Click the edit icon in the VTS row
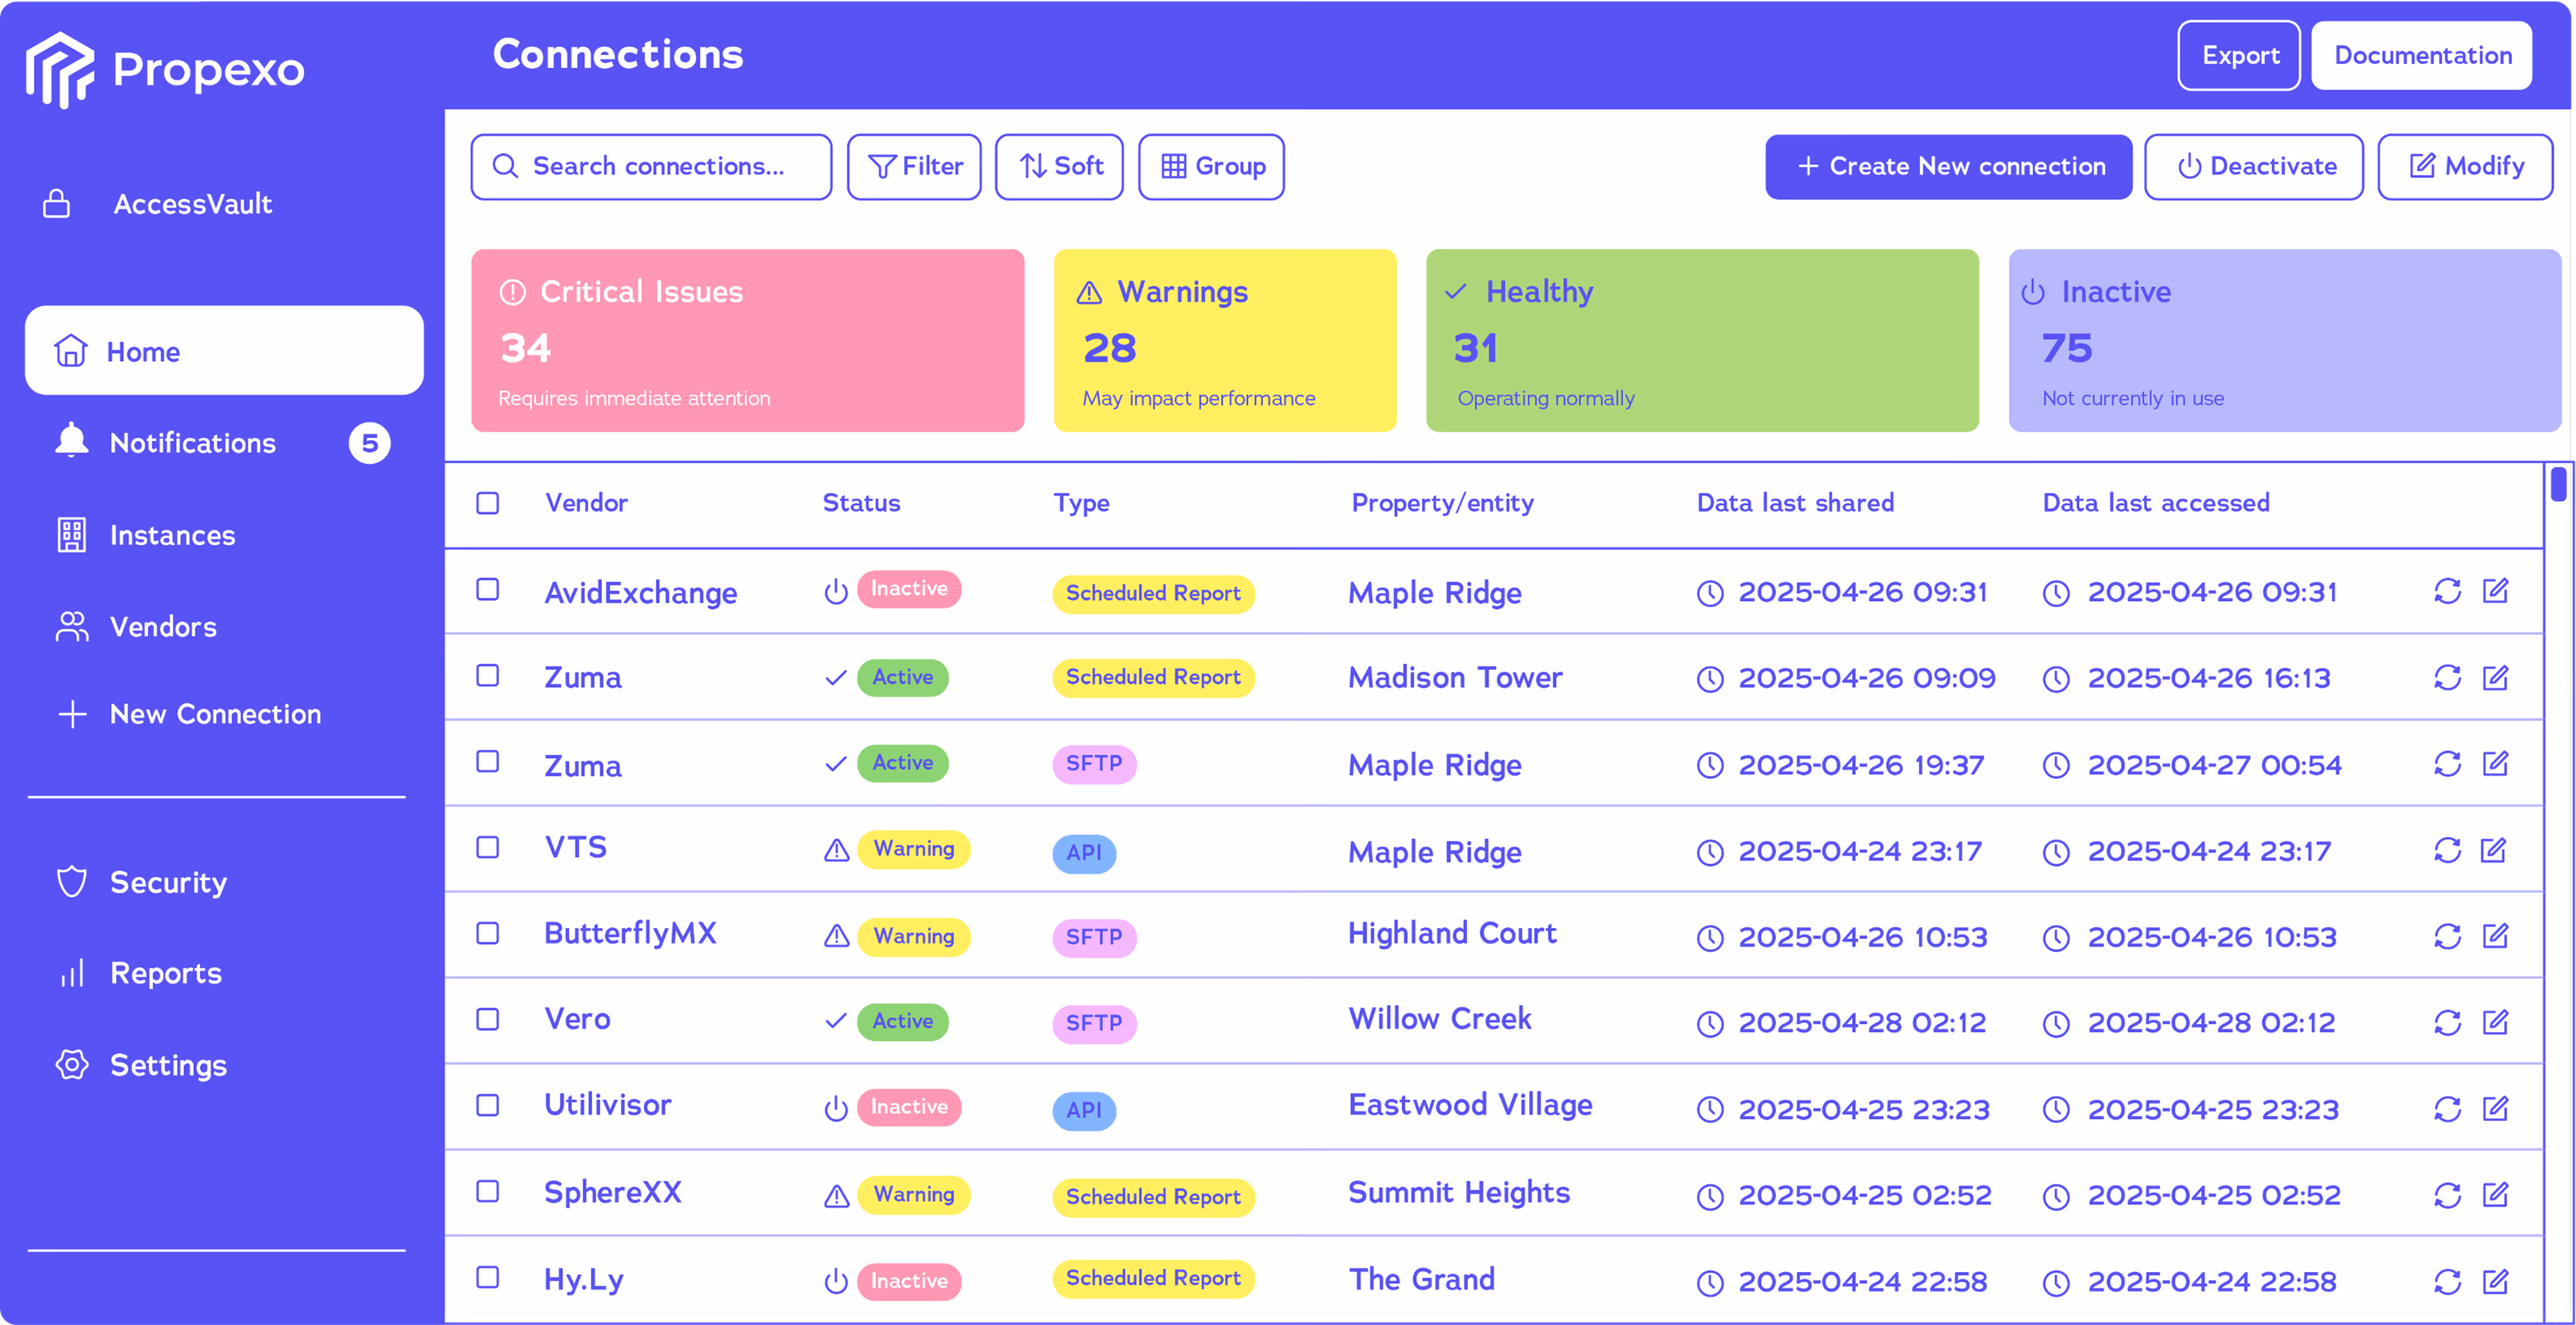 click(x=2494, y=850)
